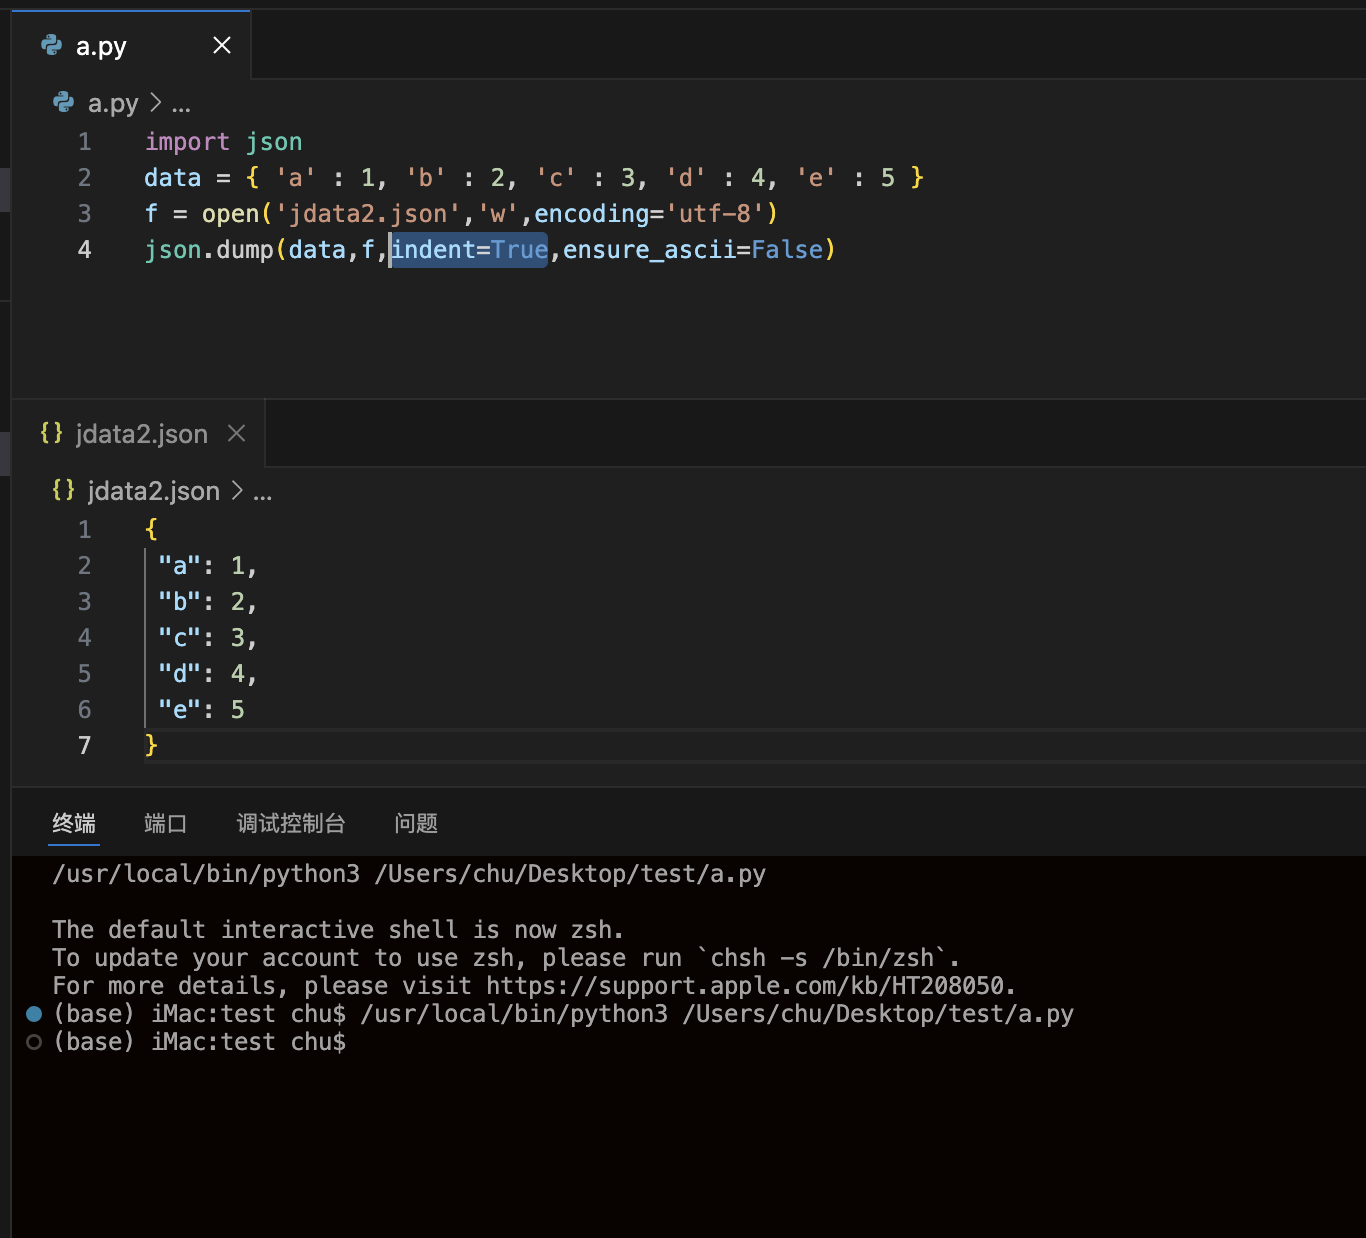Click the Python icon in a.py breadcrumb
Screen dimensions: 1366x1238
click(x=63, y=102)
